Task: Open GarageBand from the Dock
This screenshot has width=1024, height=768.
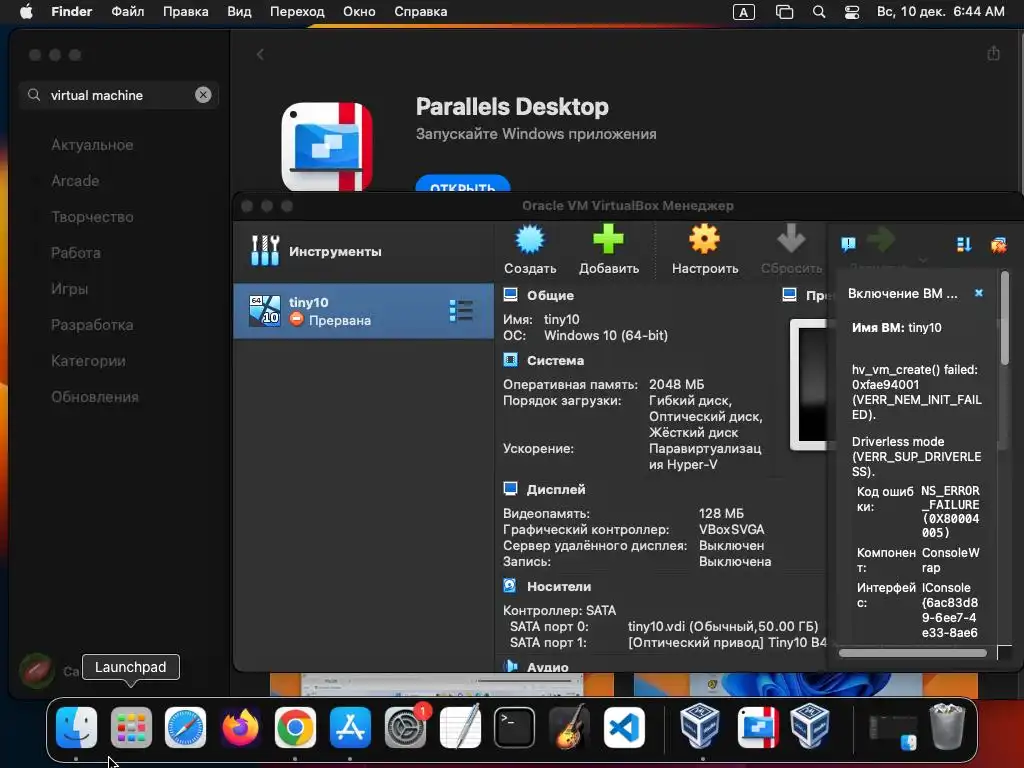Action: coord(569,727)
